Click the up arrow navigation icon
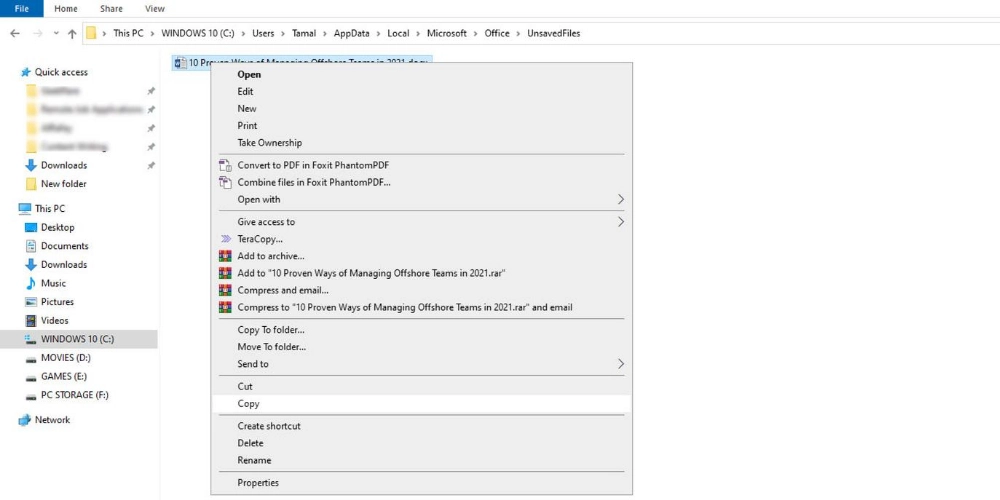Image resolution: width=1000 pixels, height=500 pixels. coord(72,33)
